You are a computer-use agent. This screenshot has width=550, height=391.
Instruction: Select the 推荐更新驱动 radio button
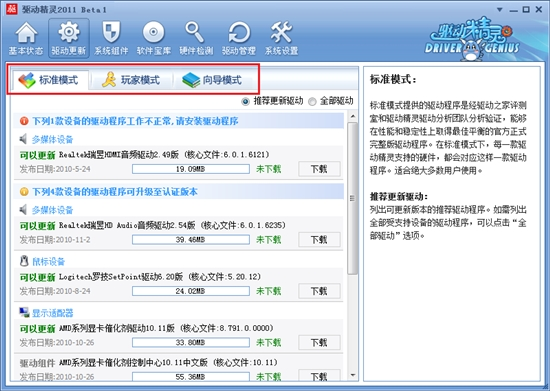(x=245, y=102)
